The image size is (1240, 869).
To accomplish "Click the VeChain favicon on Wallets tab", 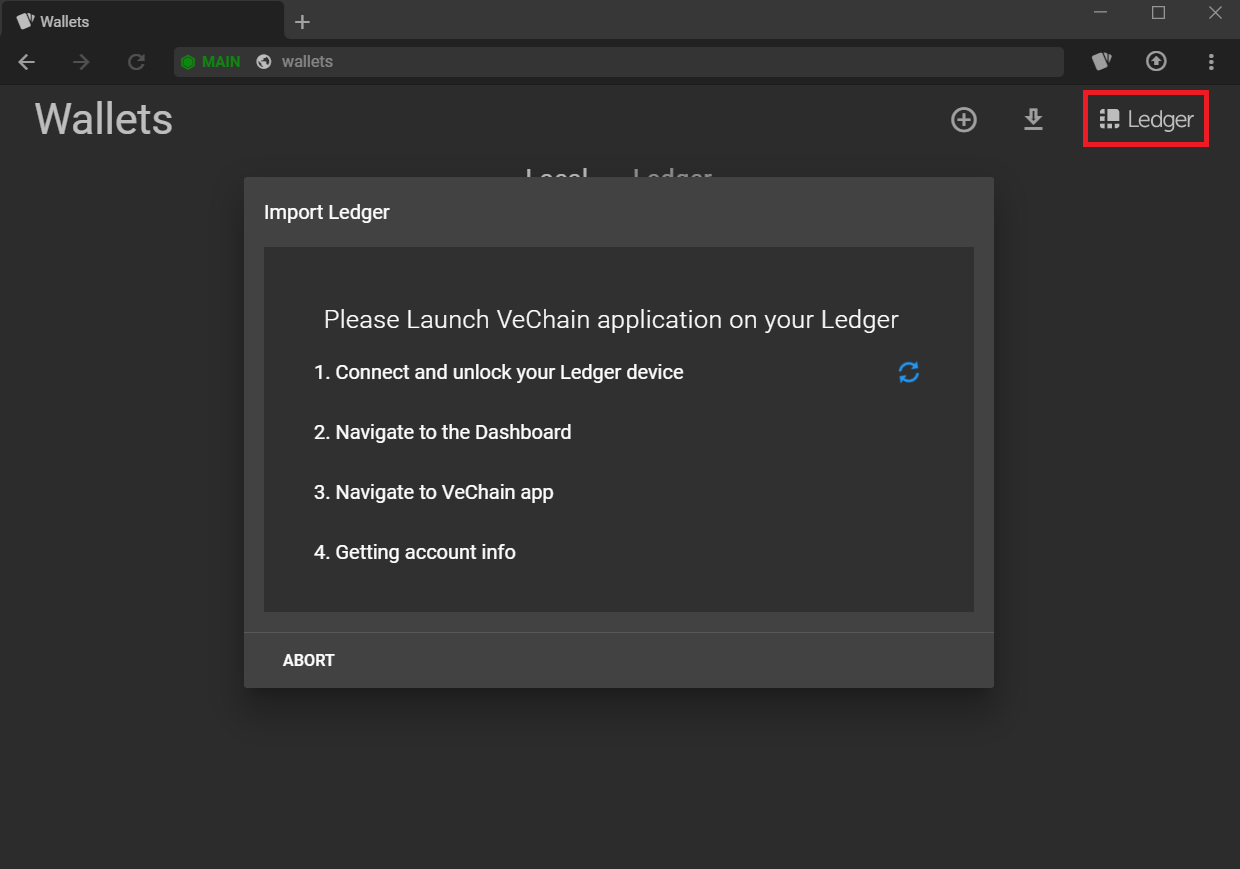I will point(27,20).
